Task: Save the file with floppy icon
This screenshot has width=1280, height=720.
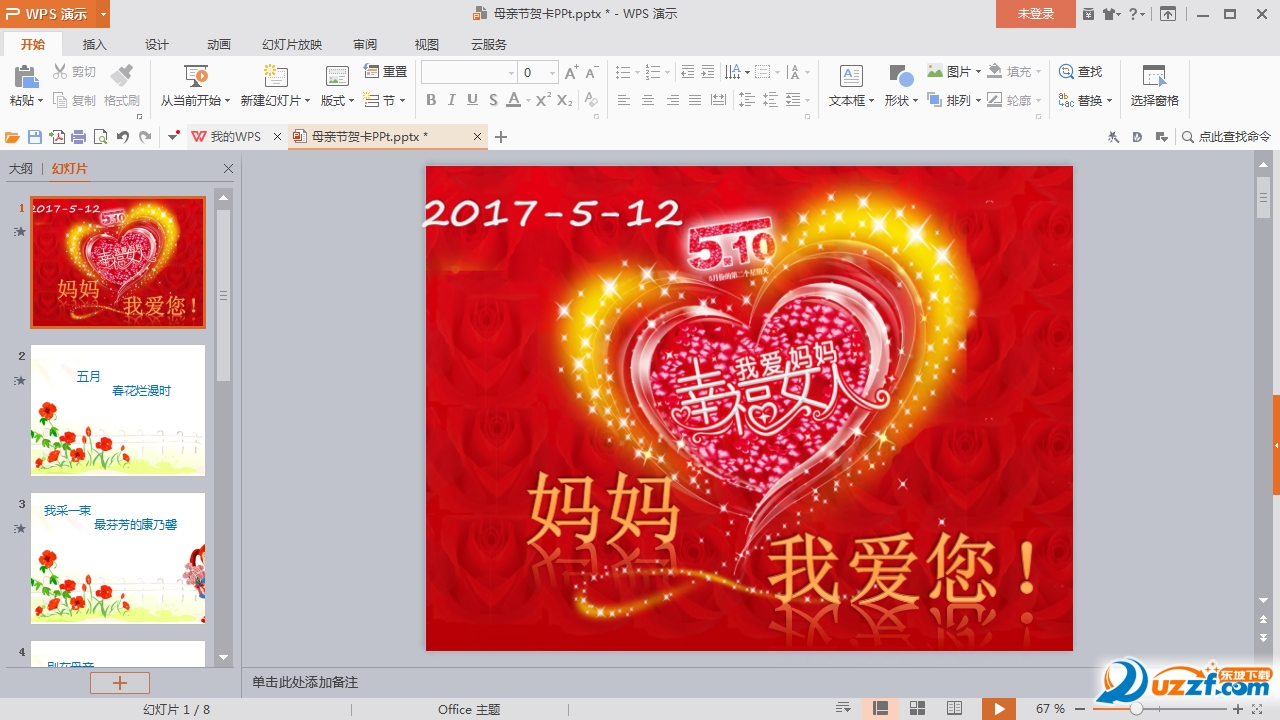Action: [35, 137]
